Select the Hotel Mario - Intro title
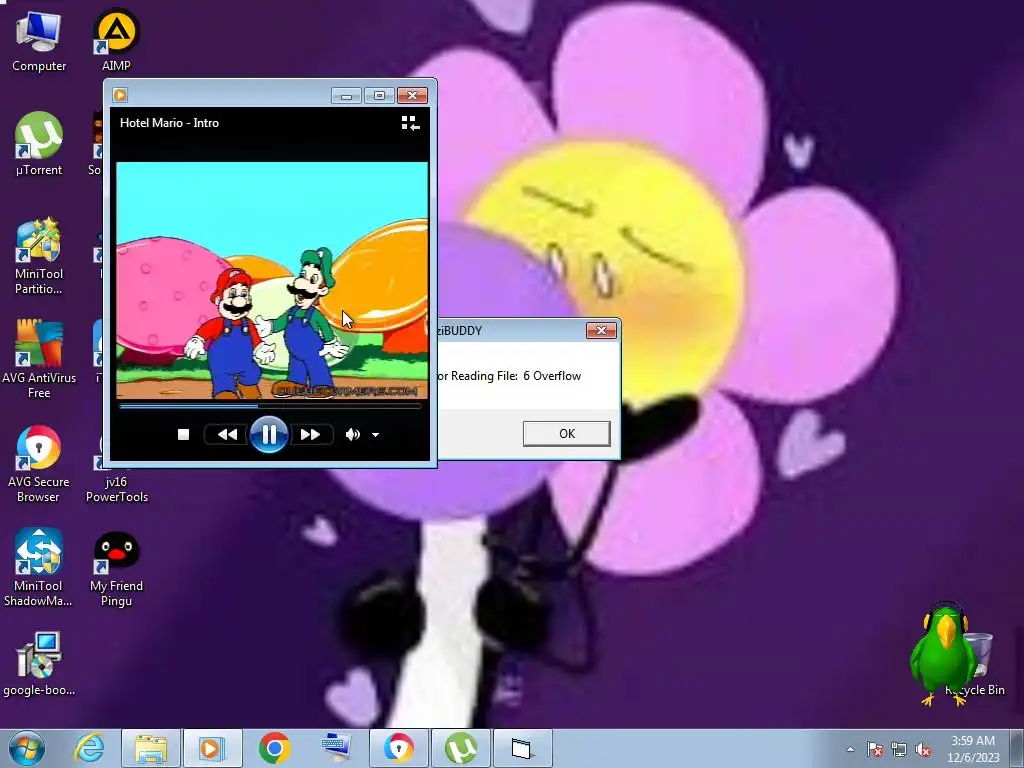The image size is (1024, 768). tap(169, 123)
